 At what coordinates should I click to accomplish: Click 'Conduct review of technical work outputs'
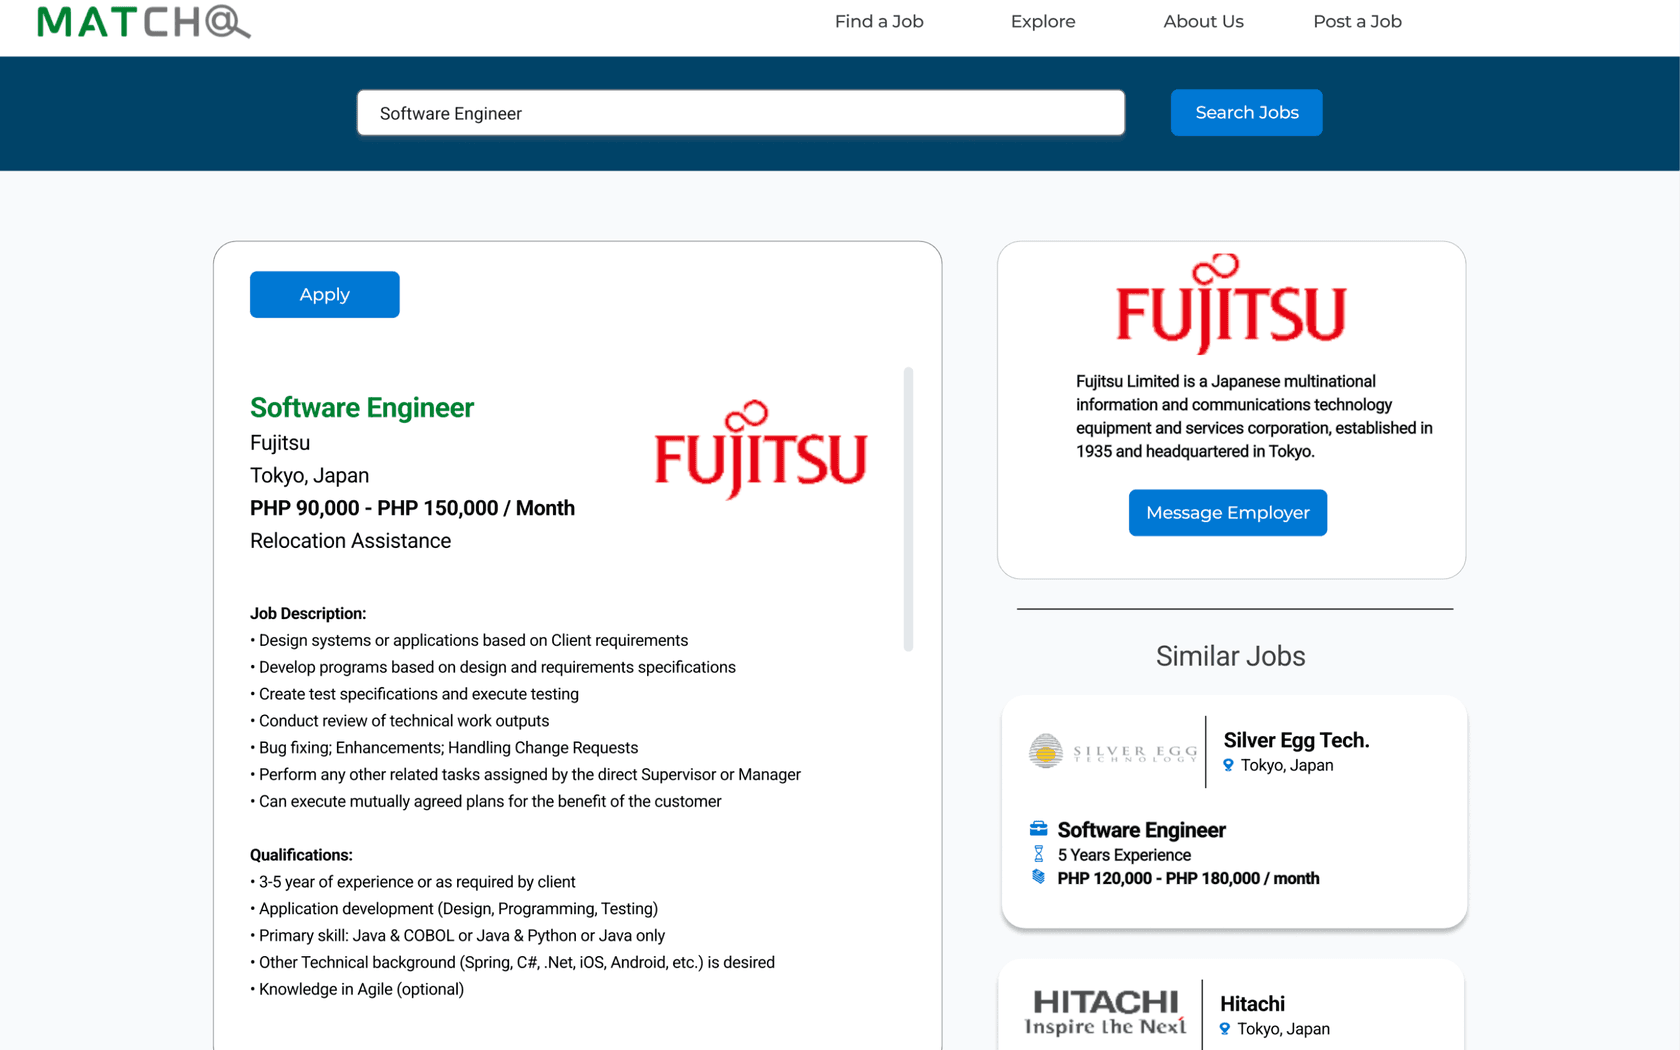point(400,721)
